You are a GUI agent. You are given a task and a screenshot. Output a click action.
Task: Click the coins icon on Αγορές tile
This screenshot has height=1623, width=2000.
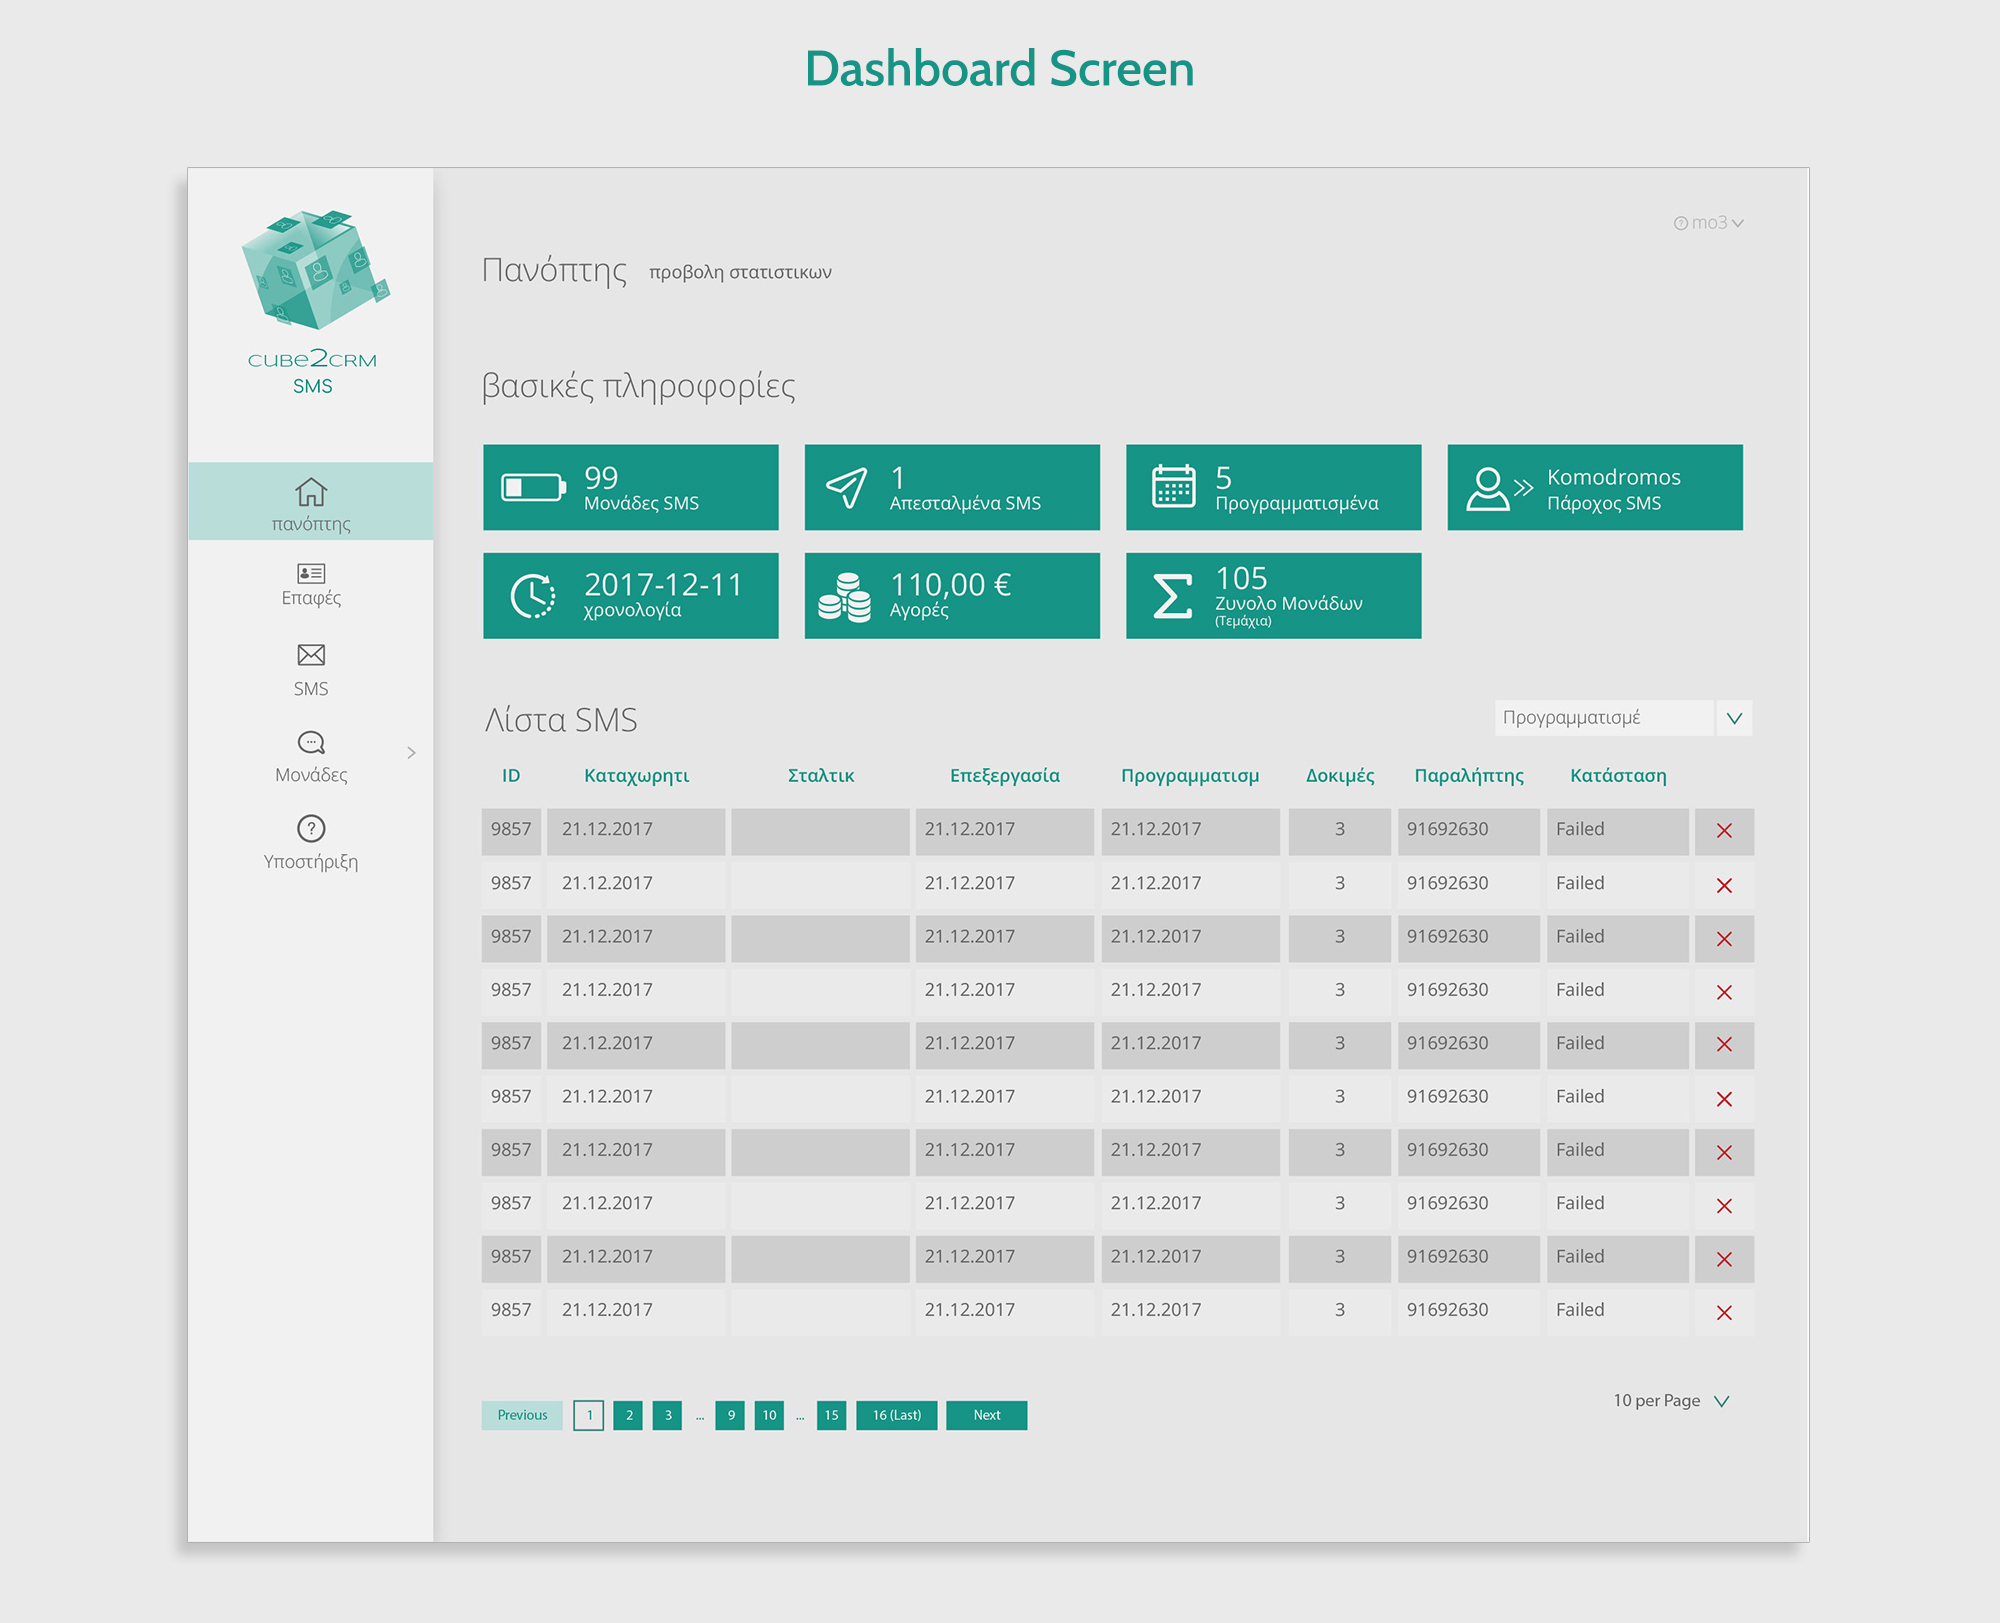click(845, 597)
